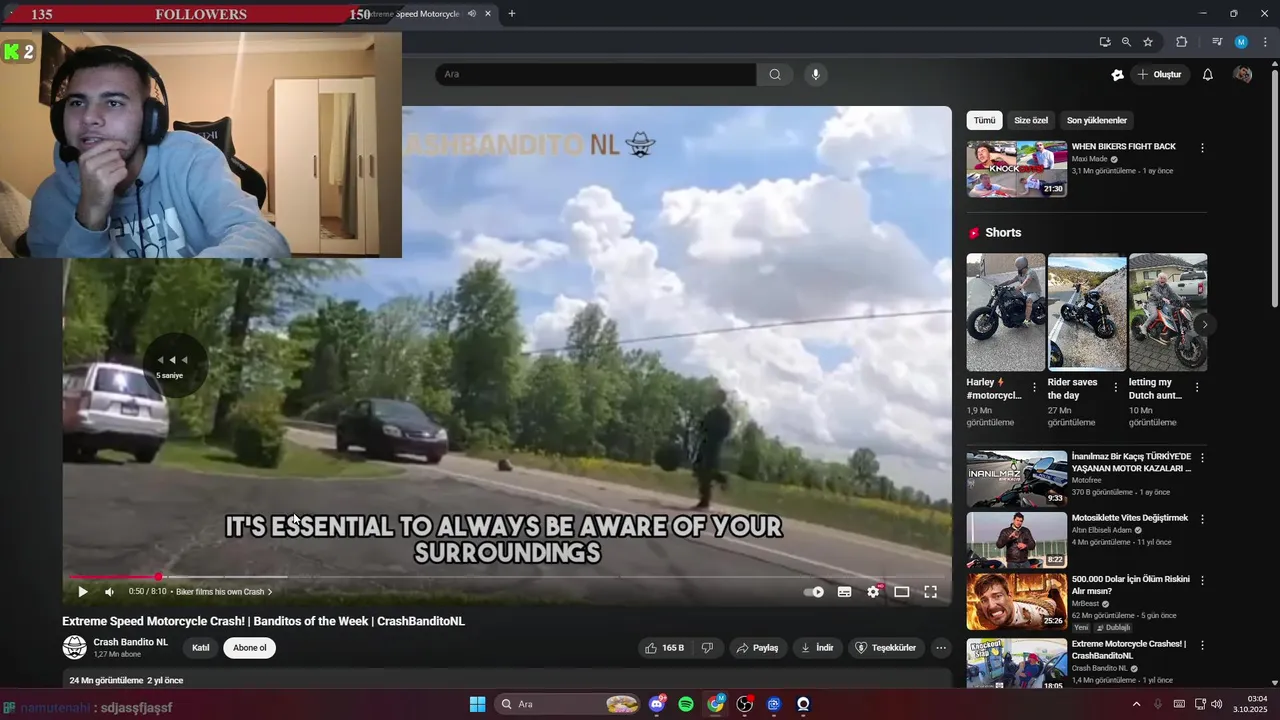1280x720 pixels.
Task: Open 'İnanılmaz Bir Kaçış TÜRKİYE'DE' video
Action: click(1017, 479)
